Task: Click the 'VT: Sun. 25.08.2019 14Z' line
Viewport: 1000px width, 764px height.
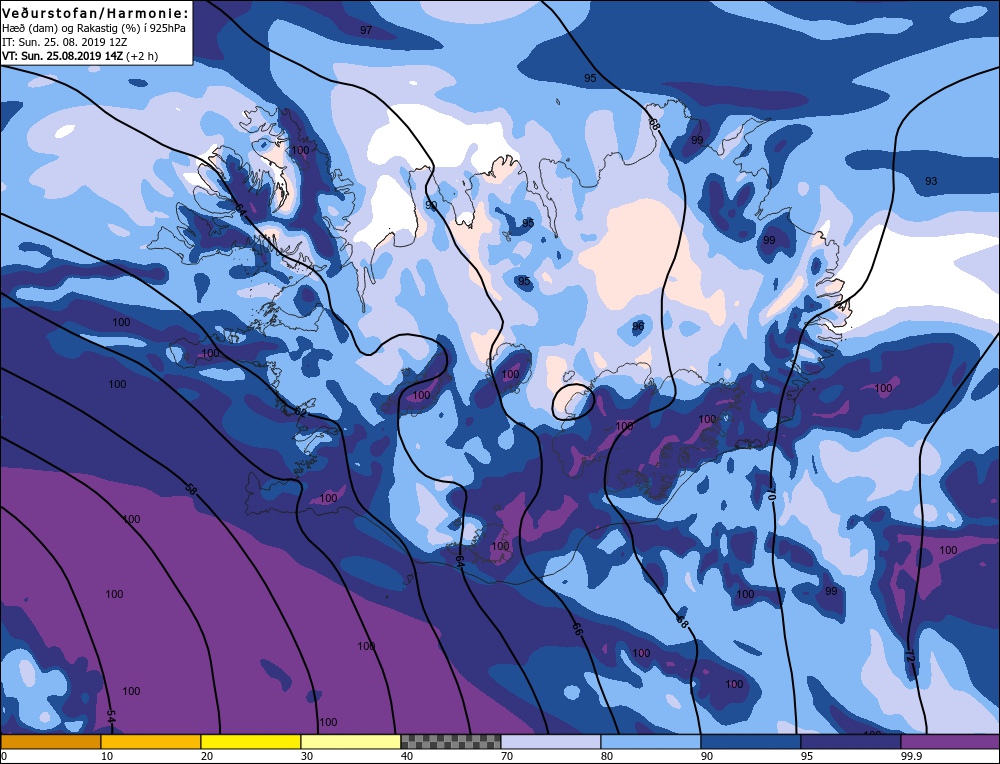Action: [x=62, y=55]
